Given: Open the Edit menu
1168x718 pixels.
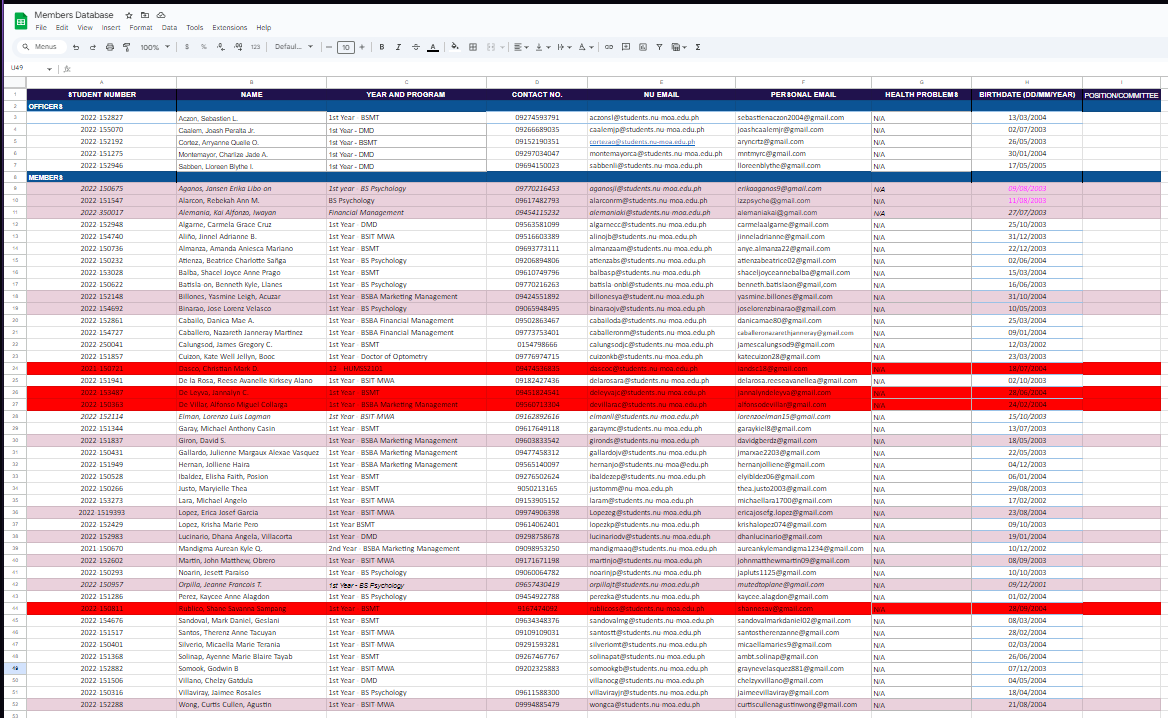Looking at the screenshot, I should (x=62, y=28).
